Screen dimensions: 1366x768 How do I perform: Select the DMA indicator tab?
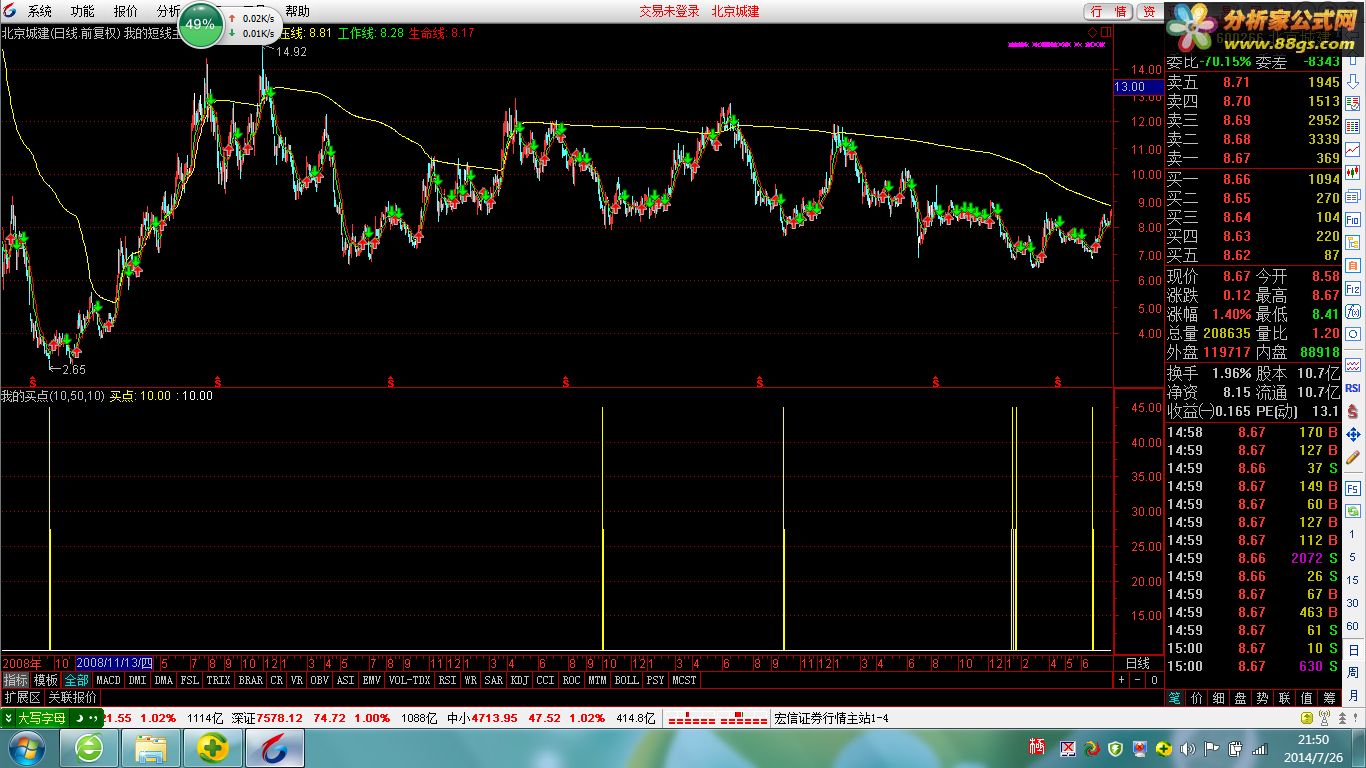pyautogui.click(x=163, y=680)
